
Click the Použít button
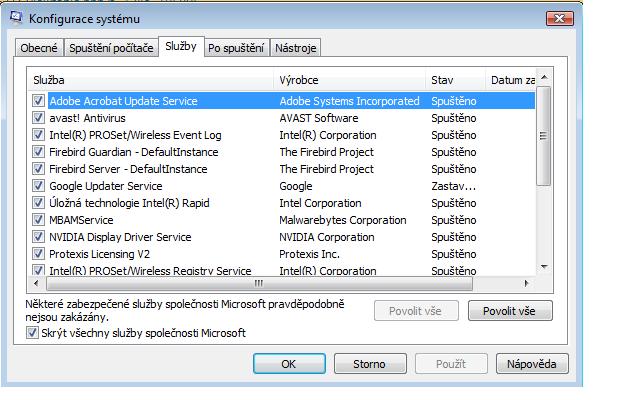pyautogui.click(x=451, y=364)
